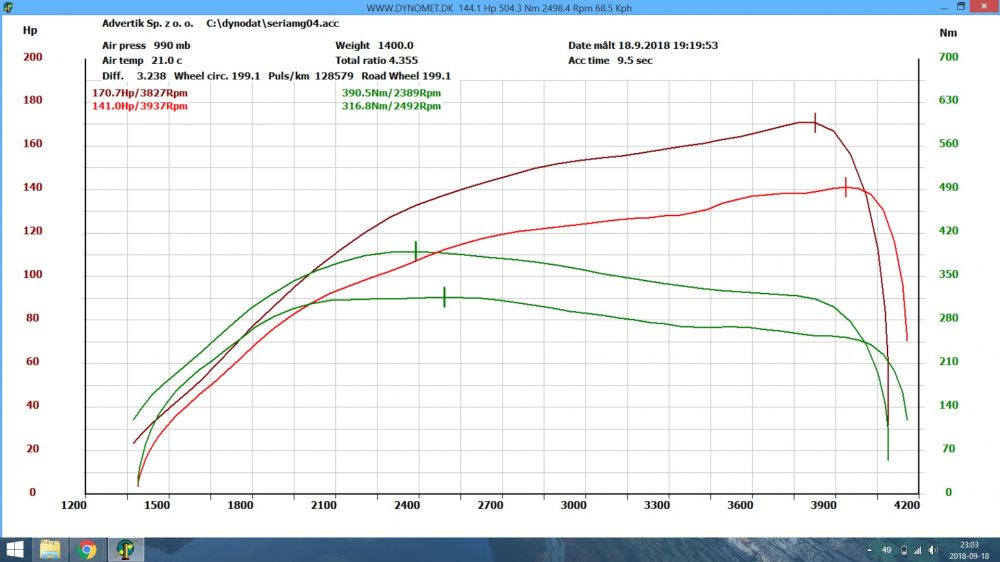Click the Dynomet icon in the title bar
1000x562 pixels.
(x=8, y=8)
